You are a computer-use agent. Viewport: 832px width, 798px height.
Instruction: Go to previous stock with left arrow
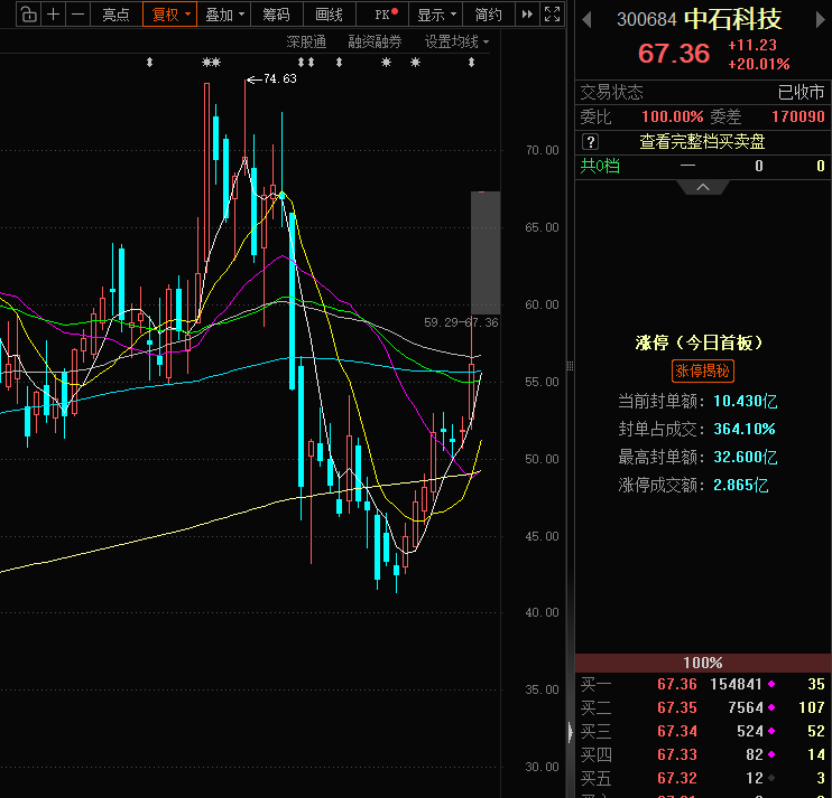click(x=587, y=20)
